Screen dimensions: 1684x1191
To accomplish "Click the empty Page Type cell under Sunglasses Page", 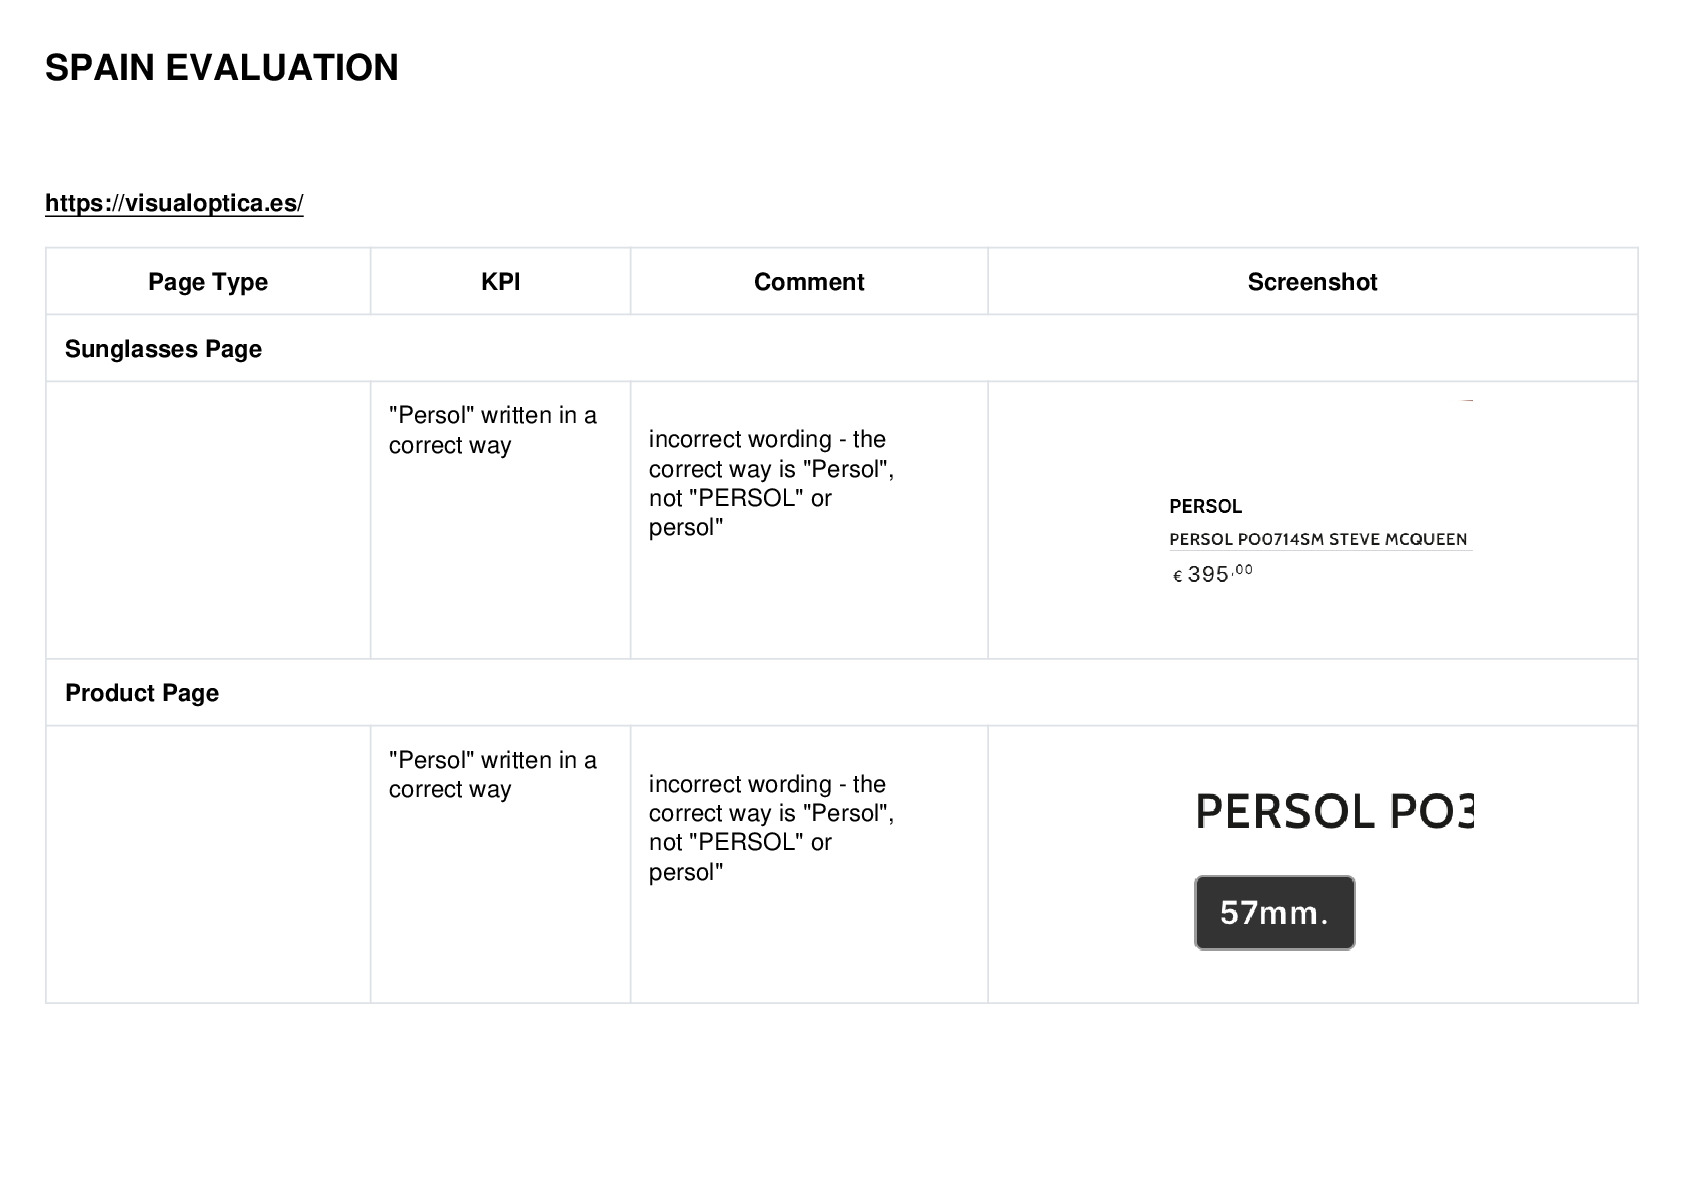I will (x=208, y=520).
